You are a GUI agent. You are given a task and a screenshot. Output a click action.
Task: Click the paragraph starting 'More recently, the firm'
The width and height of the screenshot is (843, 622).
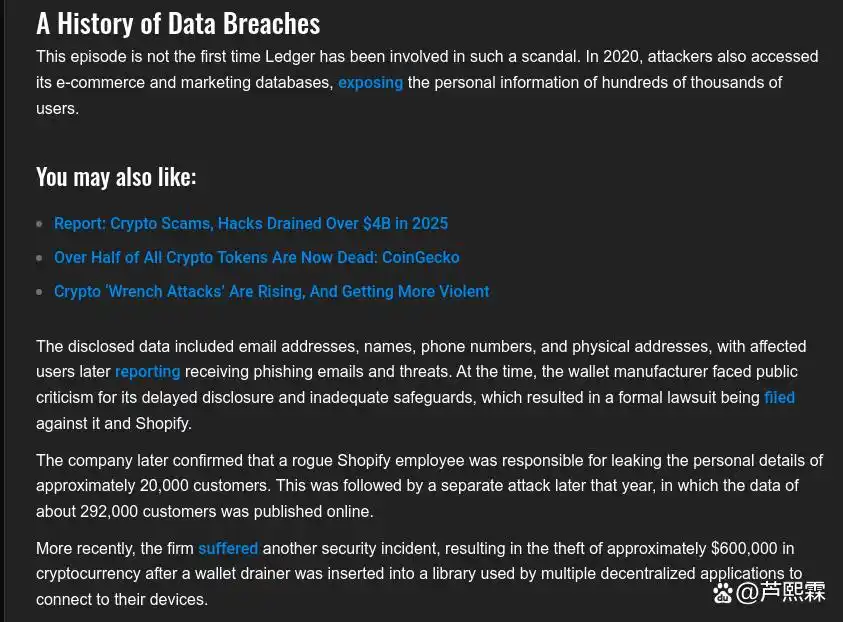click(419, 574)
